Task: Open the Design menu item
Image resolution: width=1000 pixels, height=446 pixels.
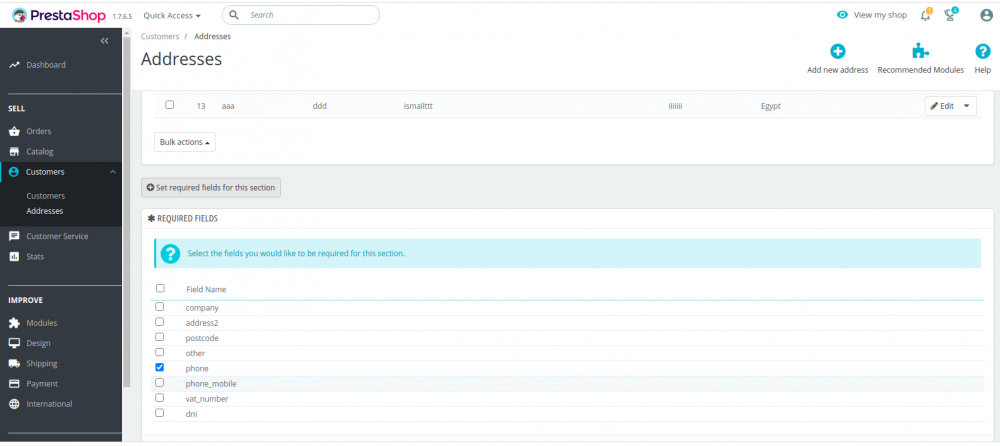Action: [38, 343]
